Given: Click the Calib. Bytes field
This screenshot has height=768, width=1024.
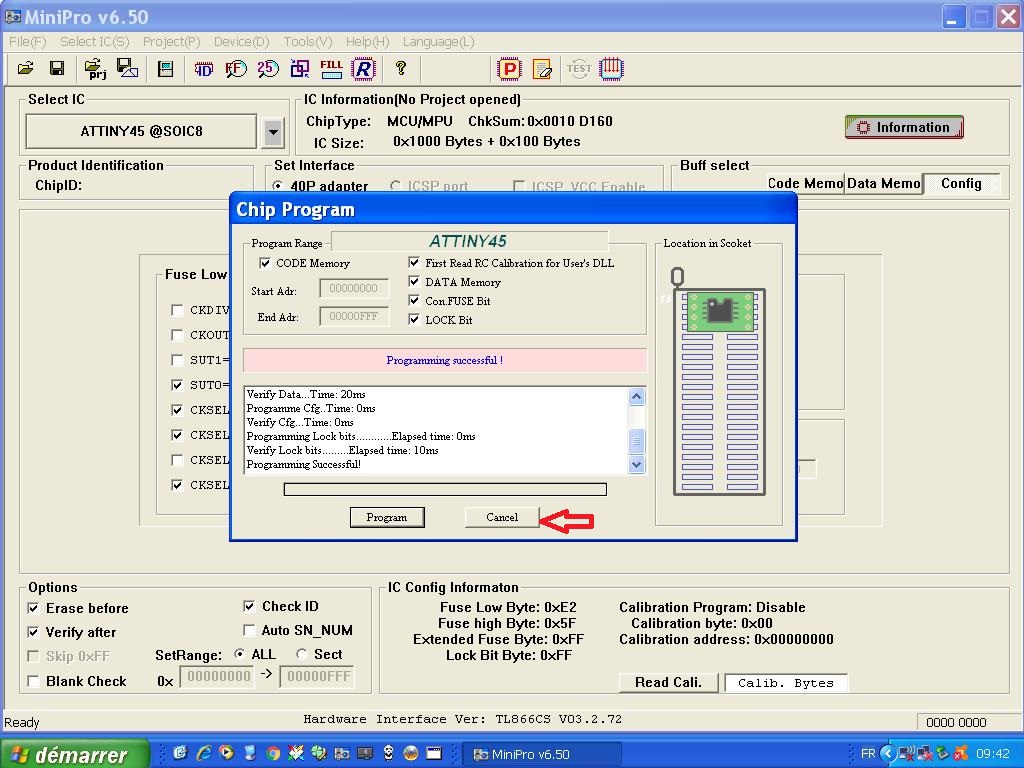Looking at the screenshot, I should pyautogui.click(x=786, y=683).
